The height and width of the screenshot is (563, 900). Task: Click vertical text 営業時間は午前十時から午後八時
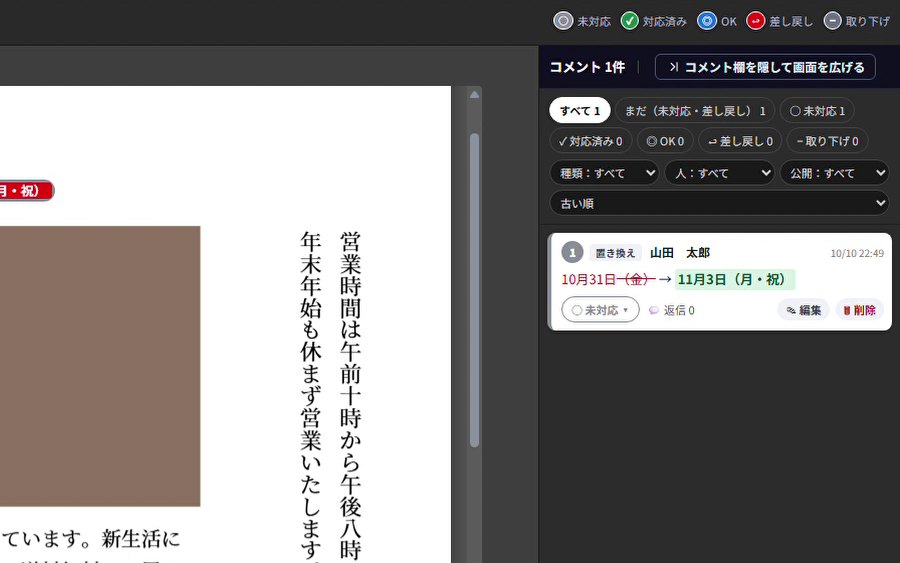pos(350,396)
